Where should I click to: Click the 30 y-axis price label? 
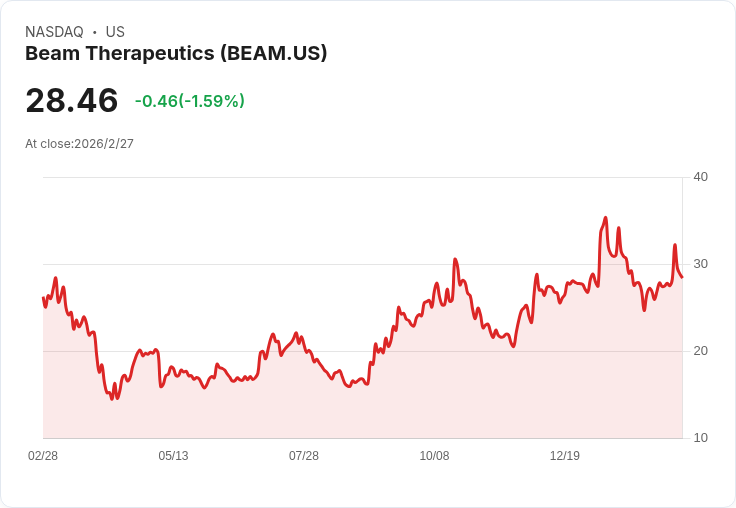point(700,264)
